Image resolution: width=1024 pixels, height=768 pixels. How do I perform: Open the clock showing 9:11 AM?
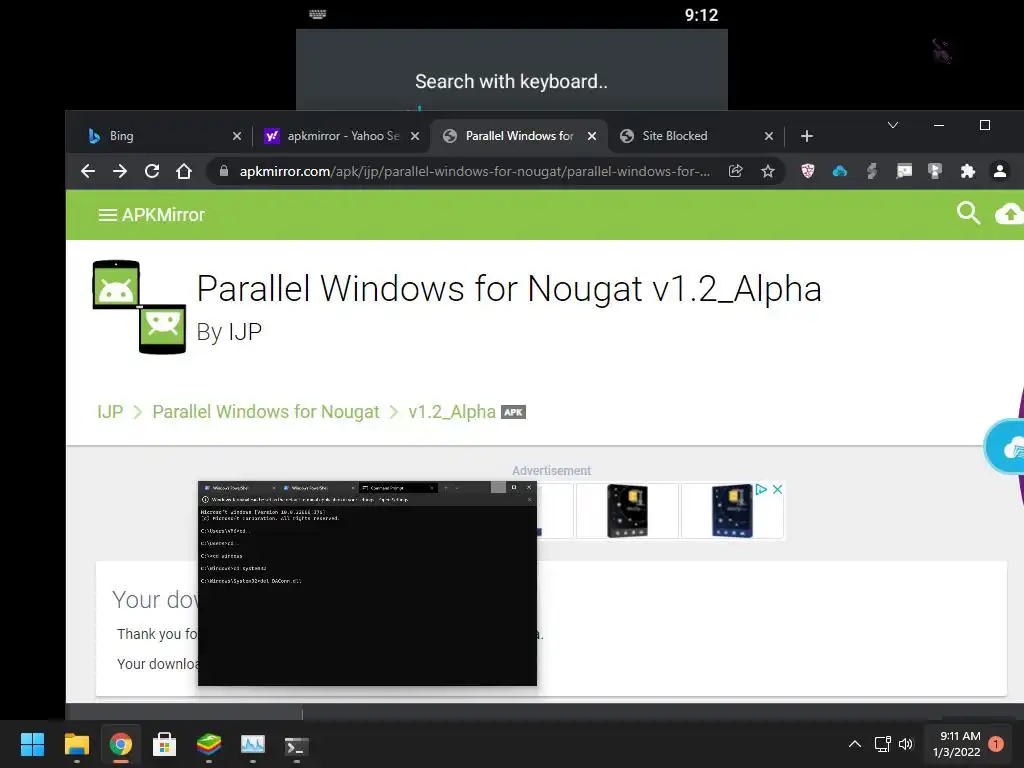click(957, 744)
